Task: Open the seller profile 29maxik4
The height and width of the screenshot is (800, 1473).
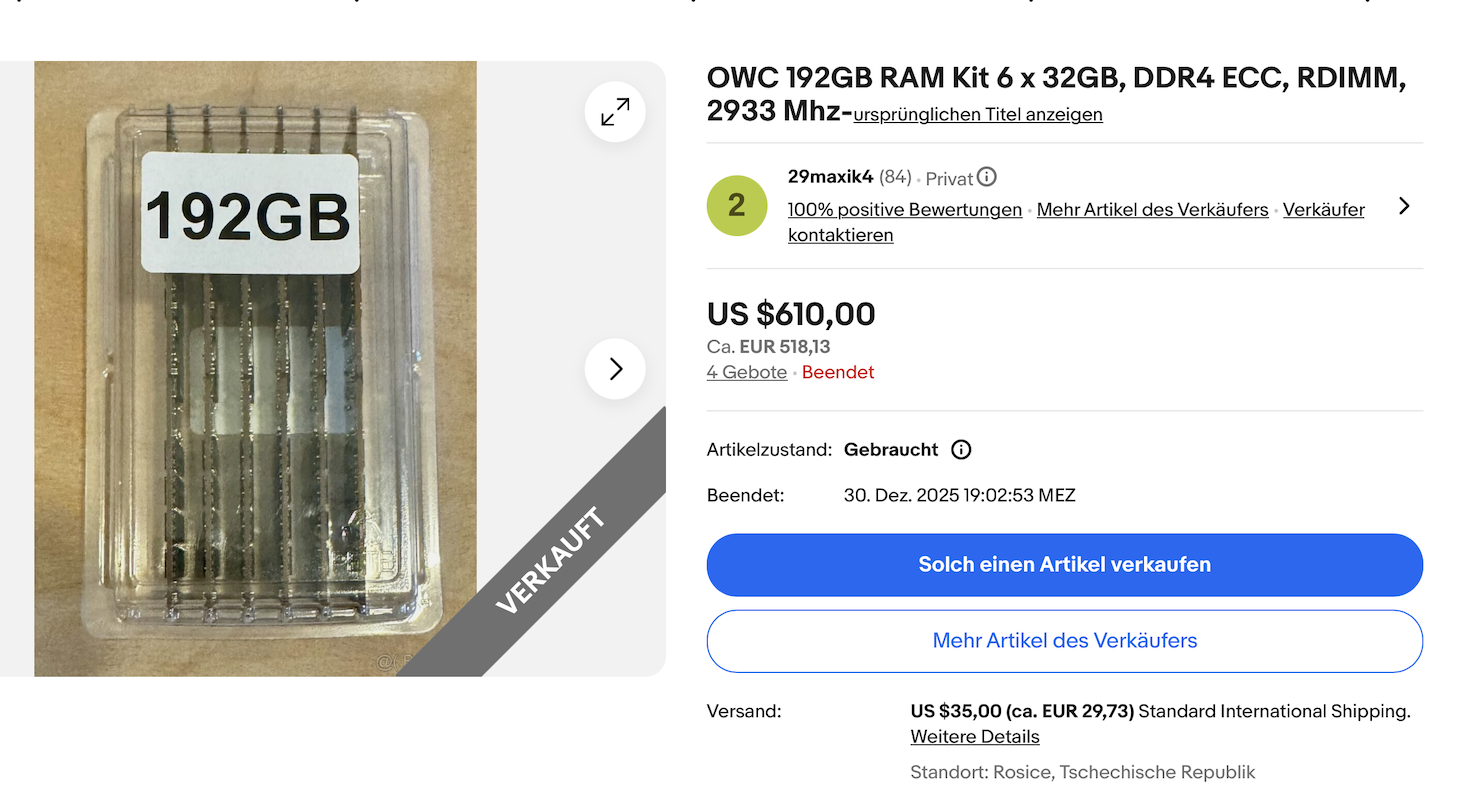Action: (x=829, y=176)
